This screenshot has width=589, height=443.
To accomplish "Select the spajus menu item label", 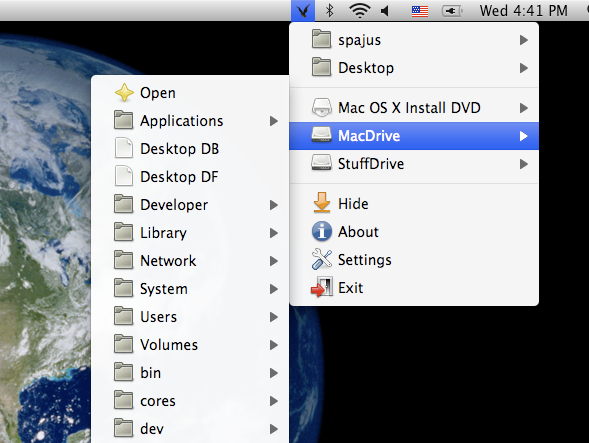I will pyautogui.click(x=359, y=41).
